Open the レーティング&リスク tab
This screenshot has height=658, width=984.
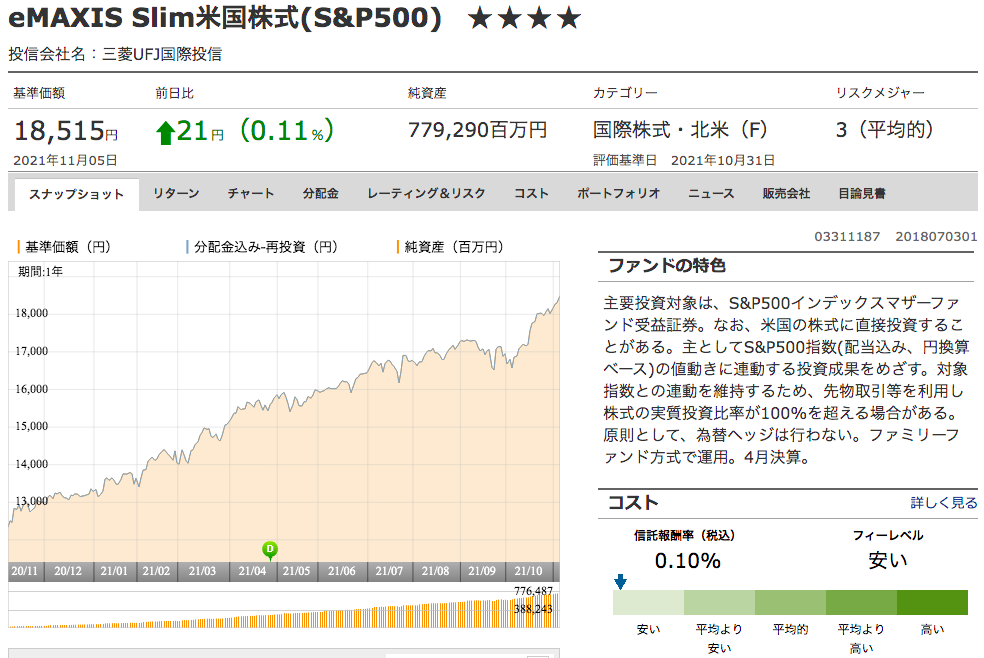point(426,193)
